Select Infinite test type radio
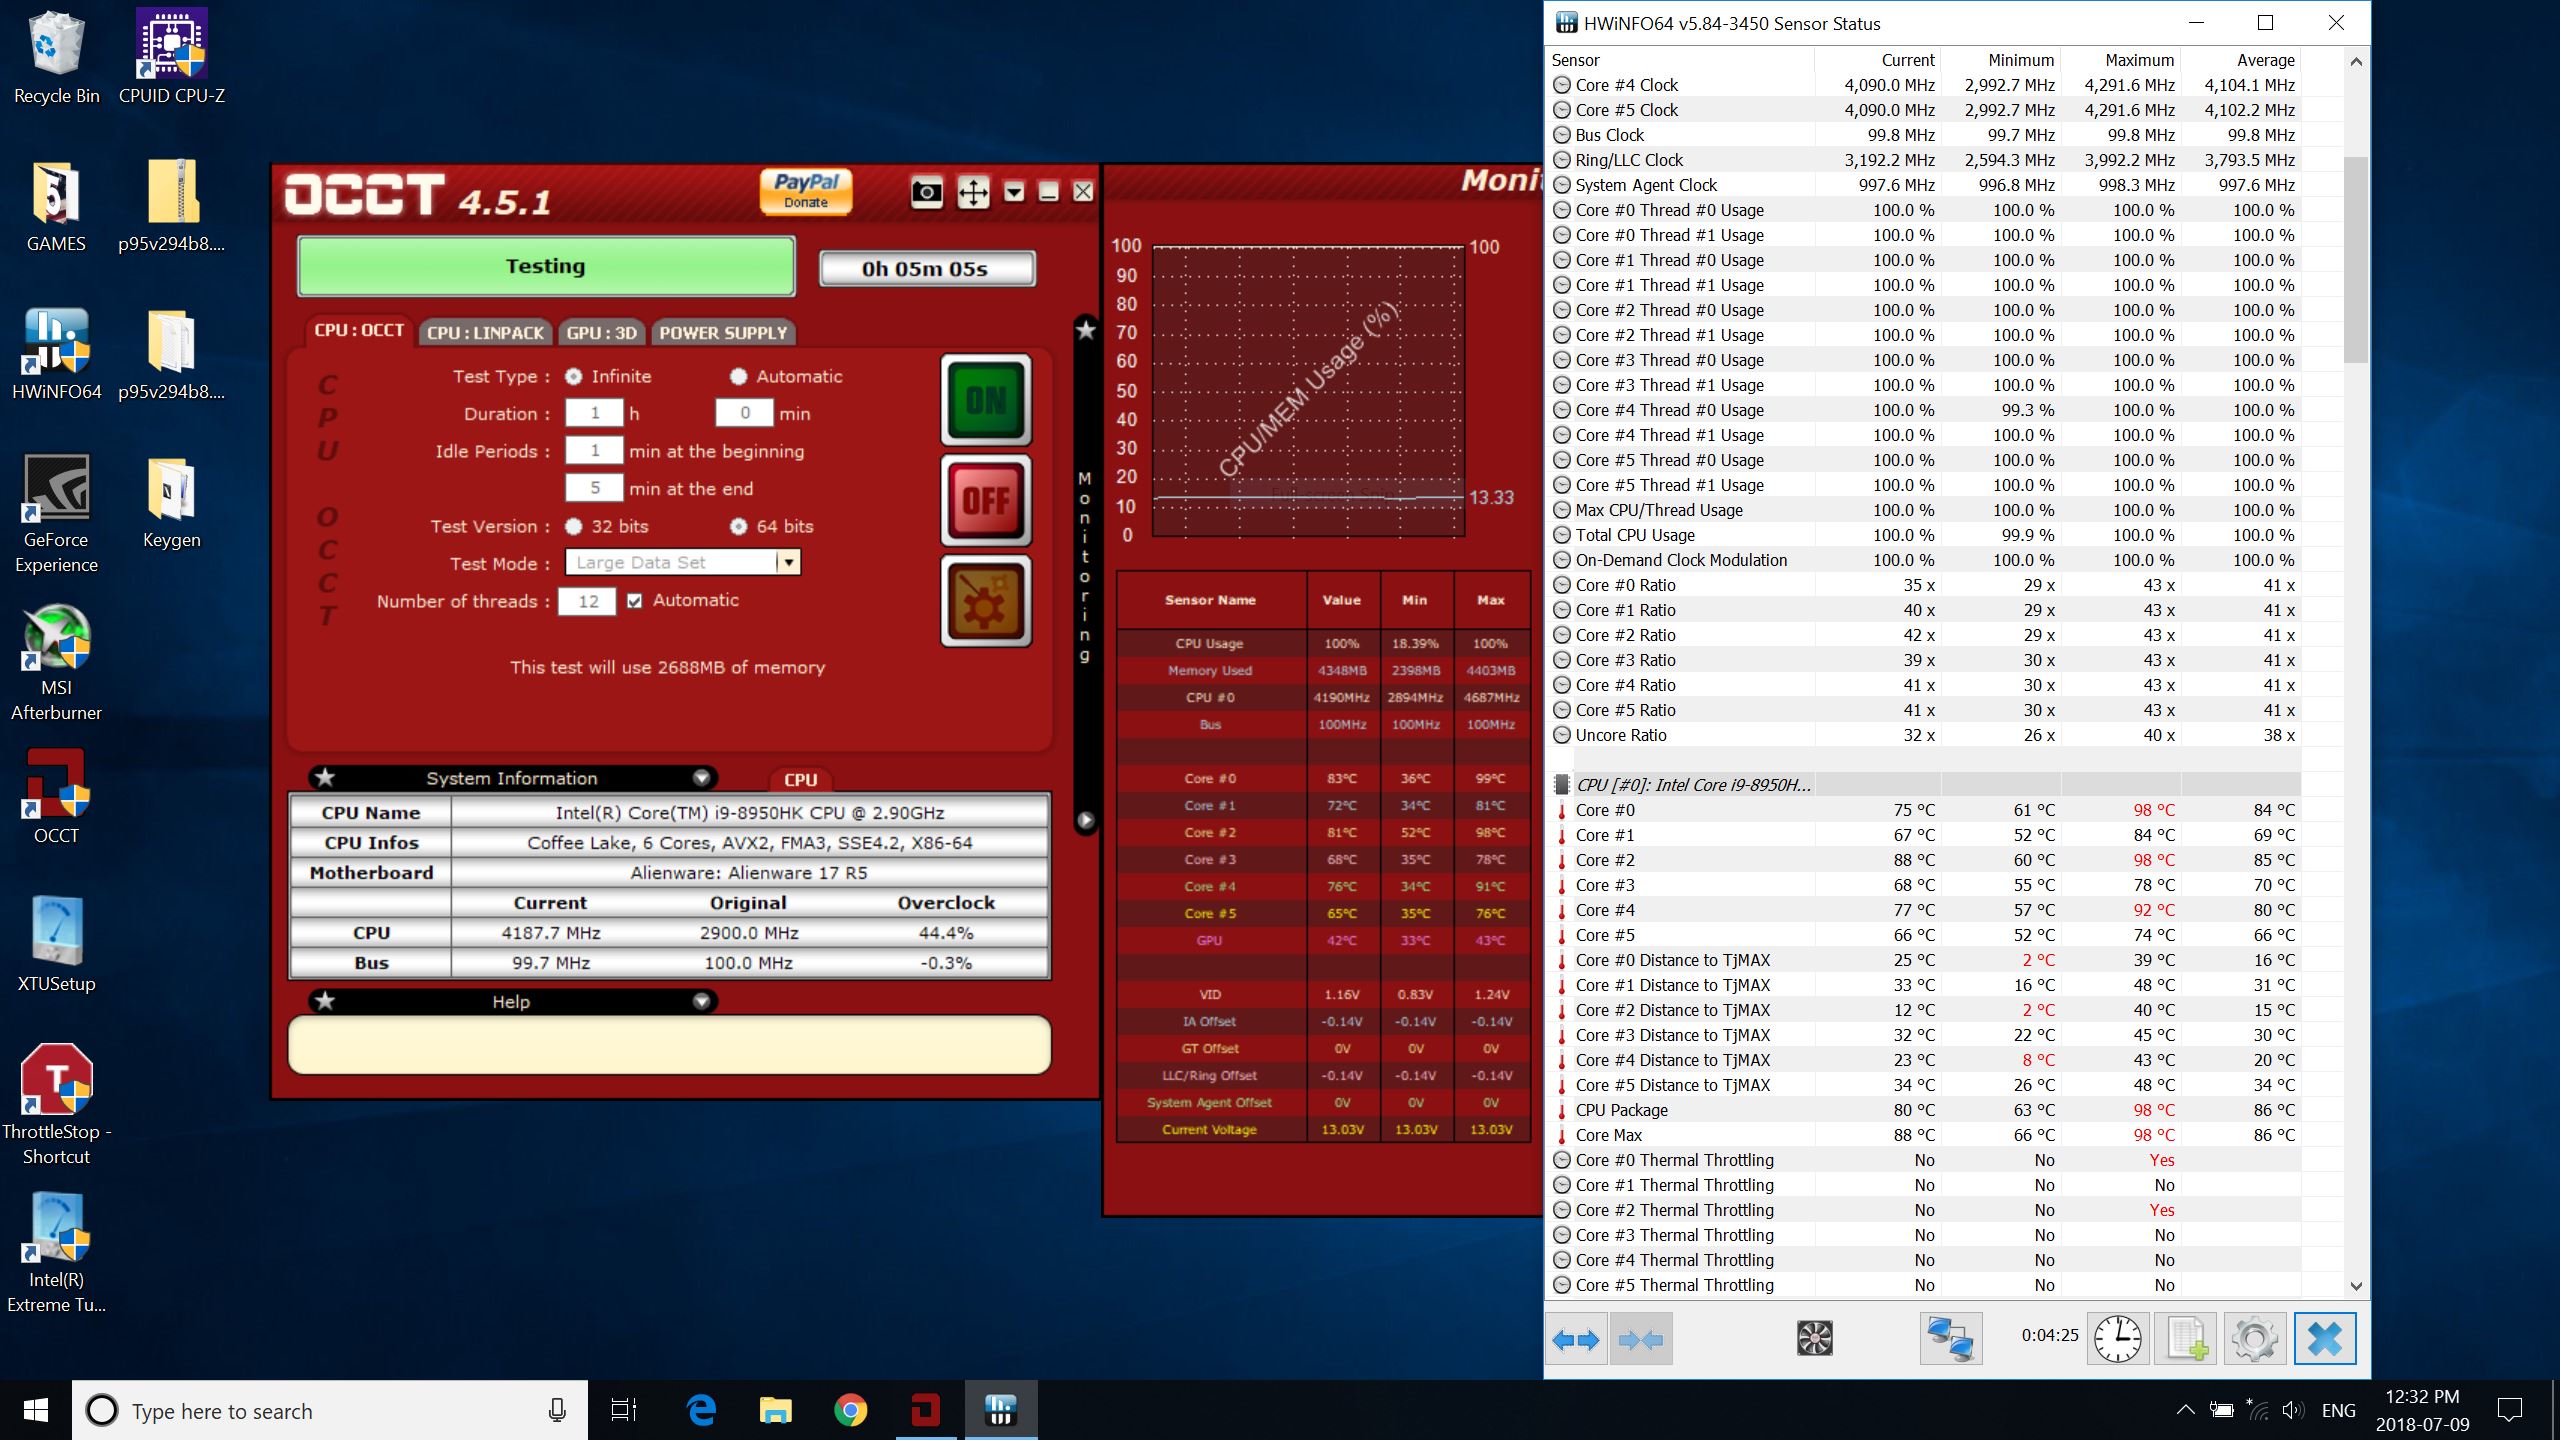The width and height of the screenshot is (2560, 1440). (x=574, y=377)
